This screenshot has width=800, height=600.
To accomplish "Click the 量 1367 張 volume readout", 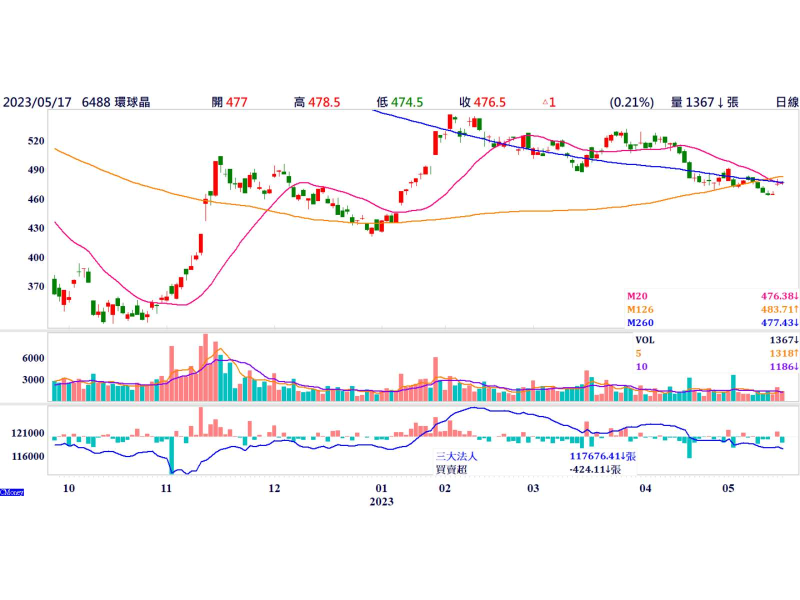I will [704, 102].
